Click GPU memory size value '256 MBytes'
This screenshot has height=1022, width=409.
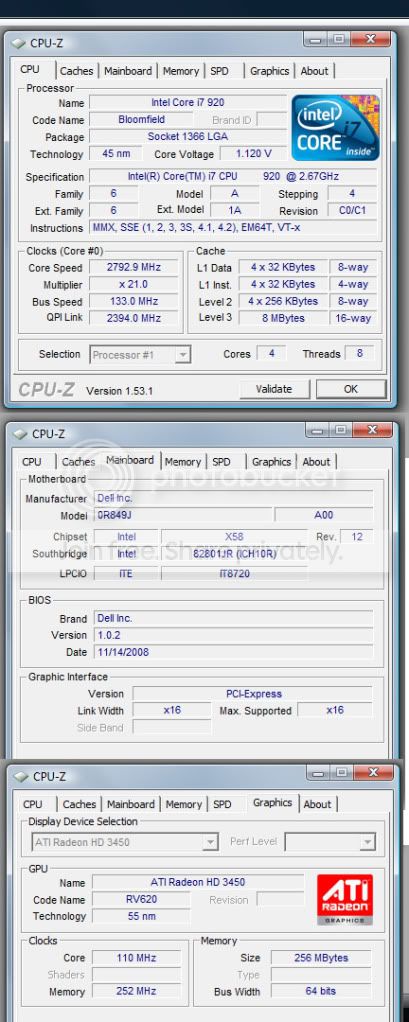click(320, 958)
